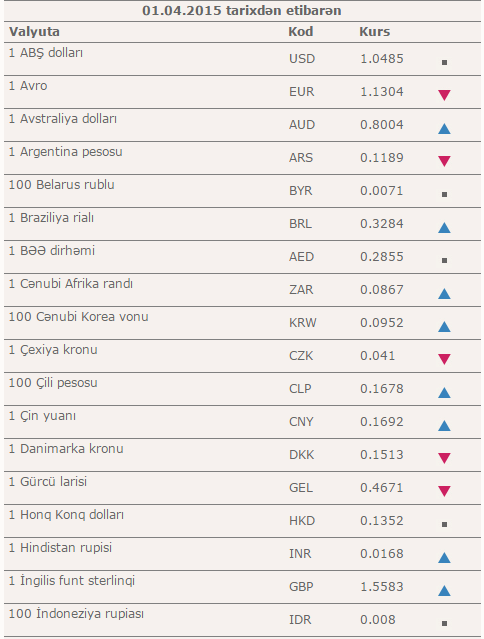Click the blue up arrow next to AUD
The image size is (484, 639).
click(x=444, y=129)
